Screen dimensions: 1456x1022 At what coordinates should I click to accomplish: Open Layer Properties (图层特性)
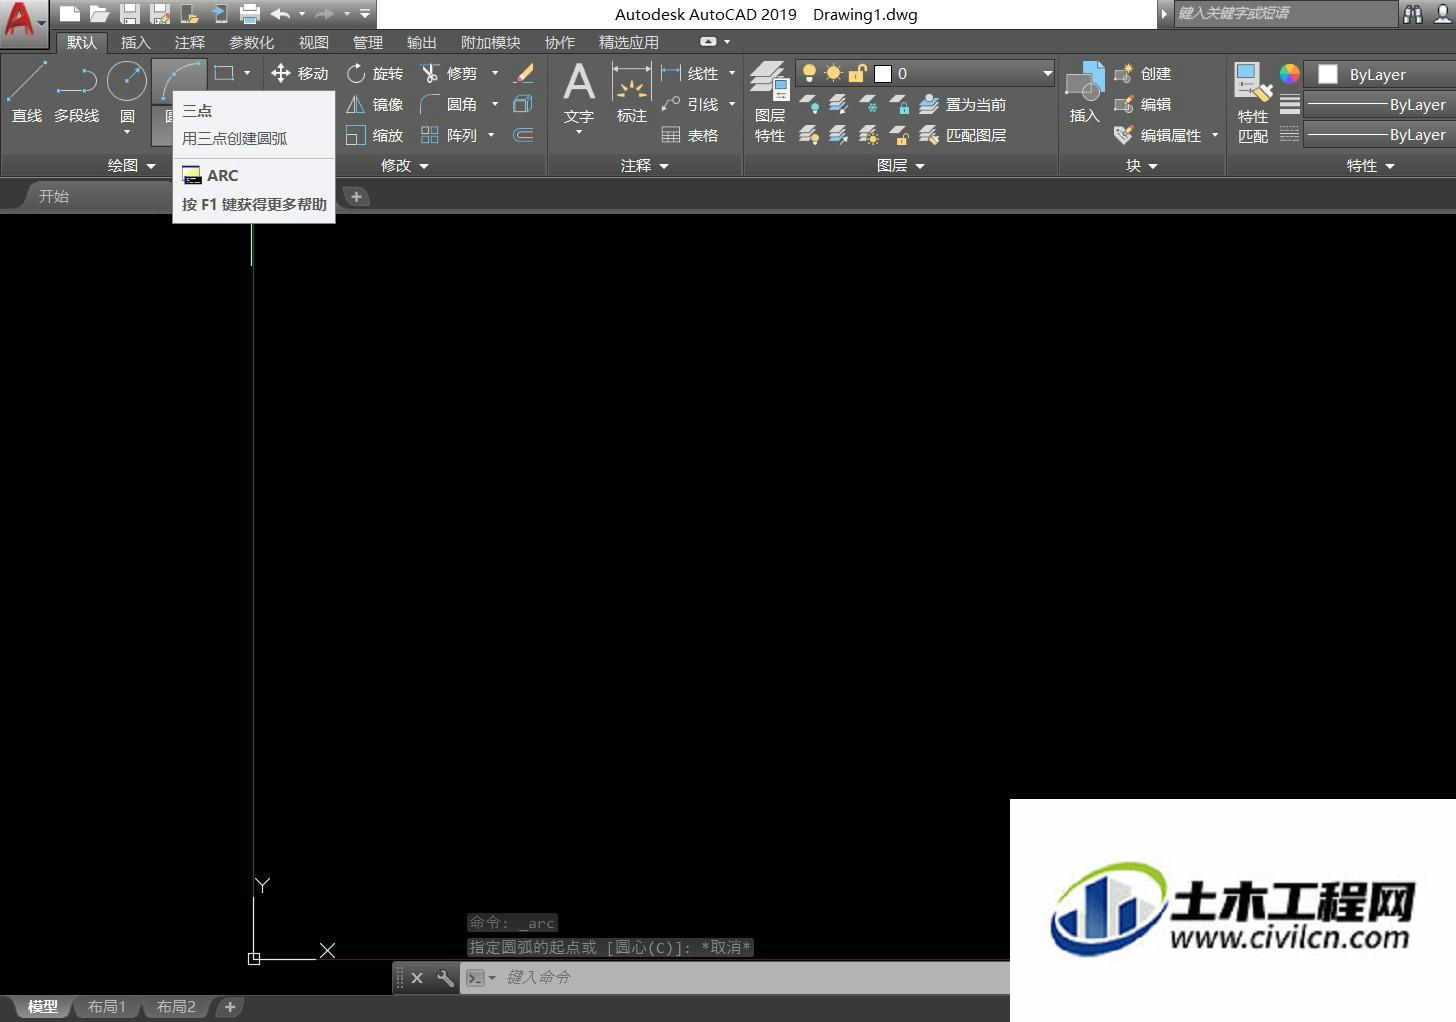point(769,102)
